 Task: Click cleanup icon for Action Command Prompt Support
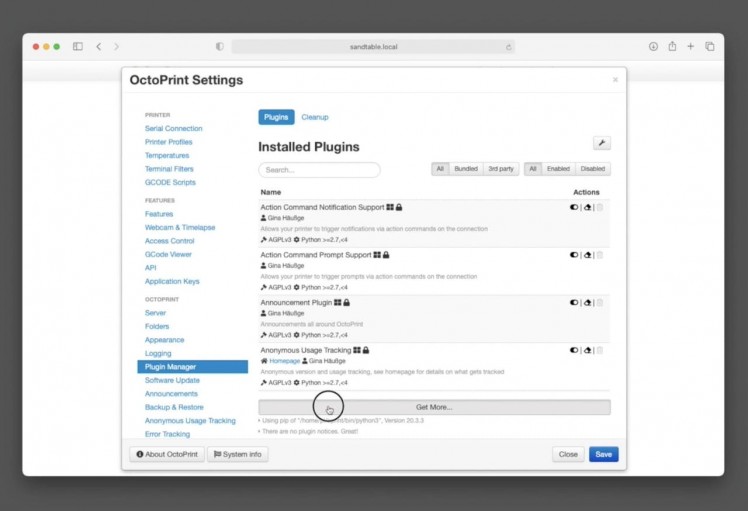pos(588,255)
